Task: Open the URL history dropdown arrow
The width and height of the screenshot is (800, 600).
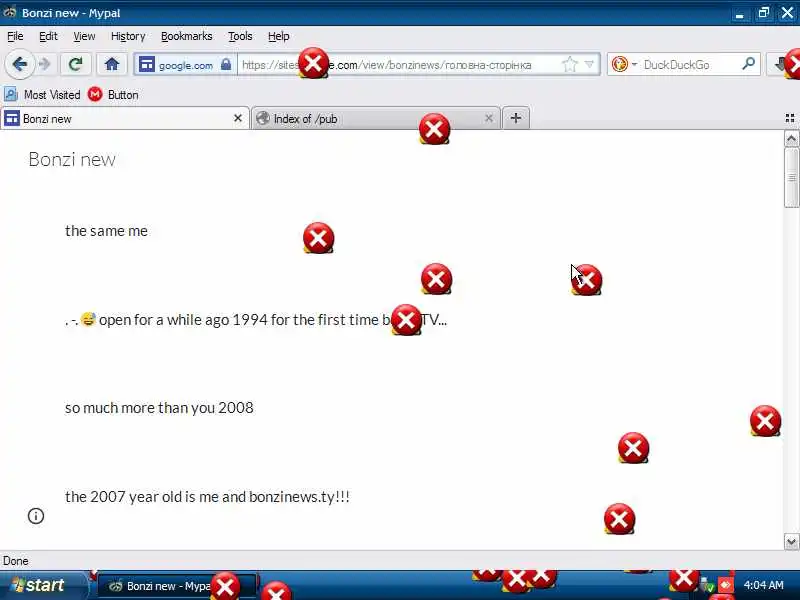Action: (x=589, y=64)
